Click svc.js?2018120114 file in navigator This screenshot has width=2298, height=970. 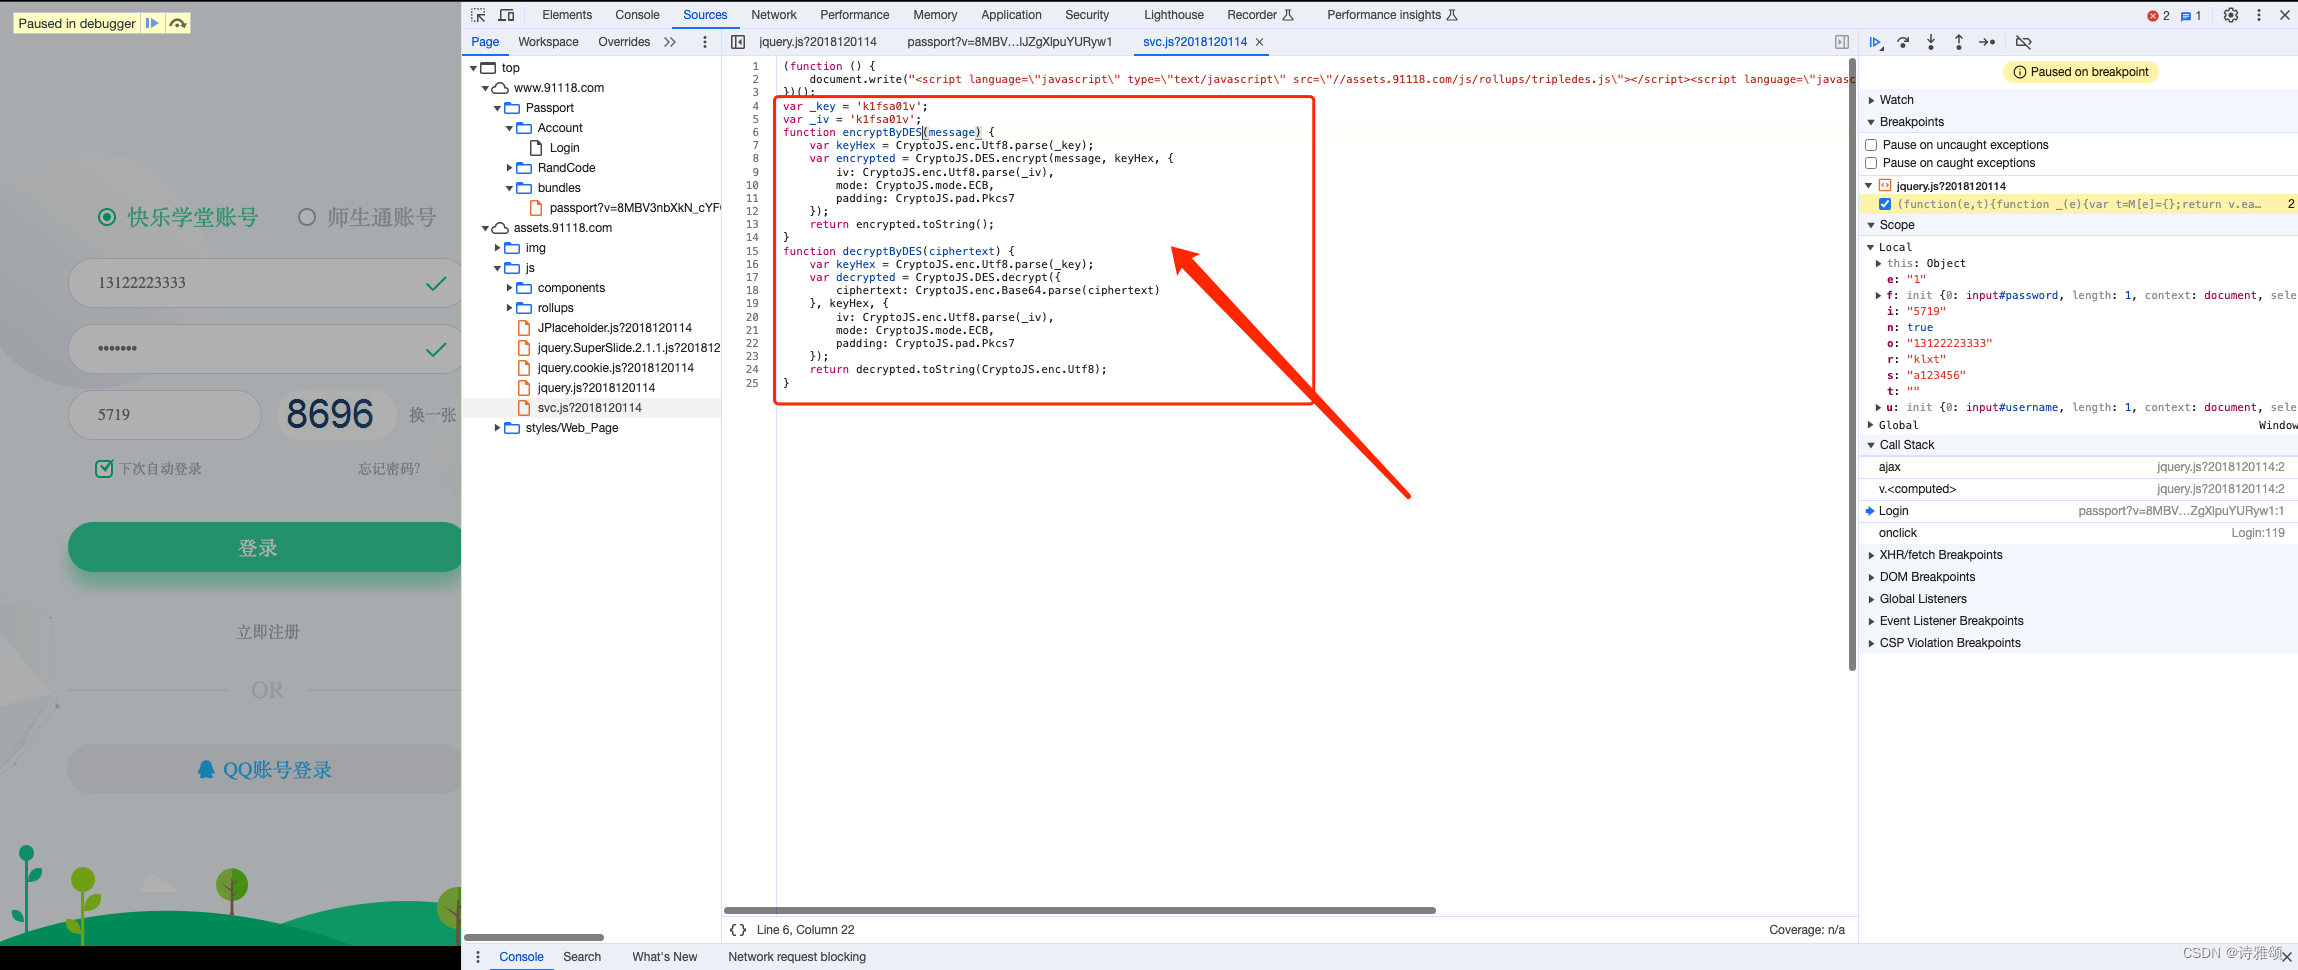[590, 408]
